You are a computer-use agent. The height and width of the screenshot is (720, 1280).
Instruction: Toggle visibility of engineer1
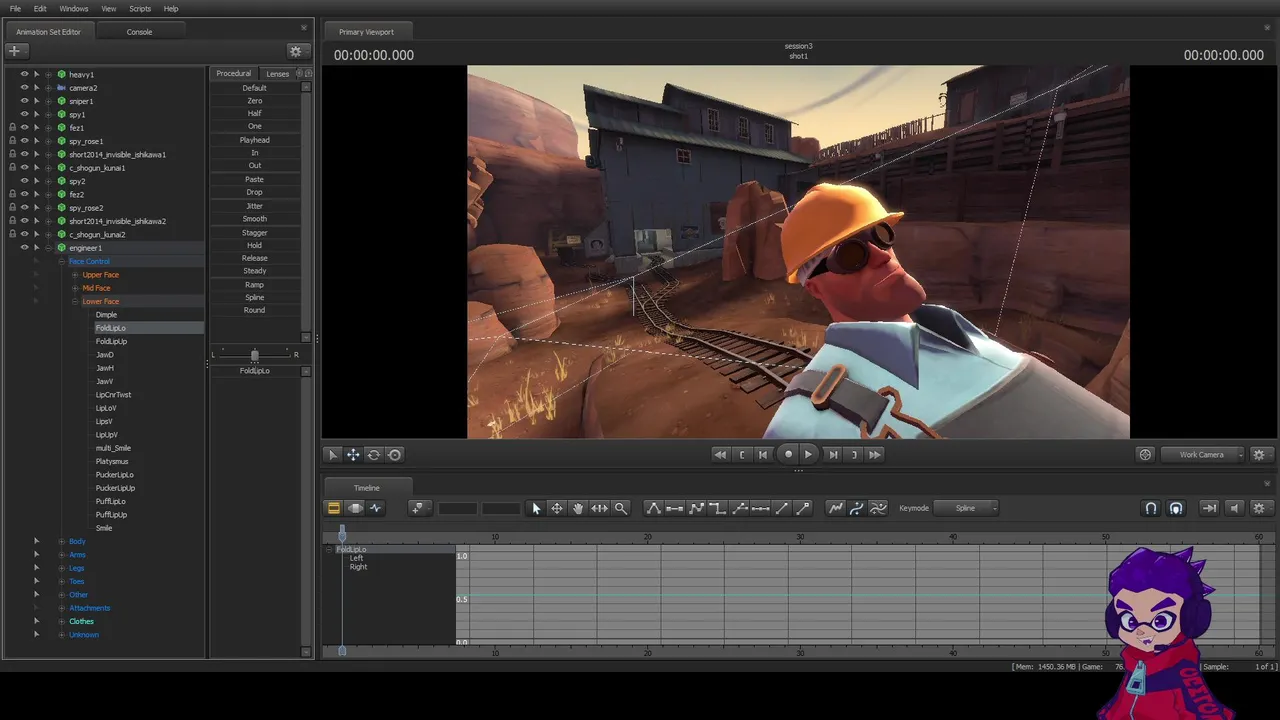click(x=24, y=248)
